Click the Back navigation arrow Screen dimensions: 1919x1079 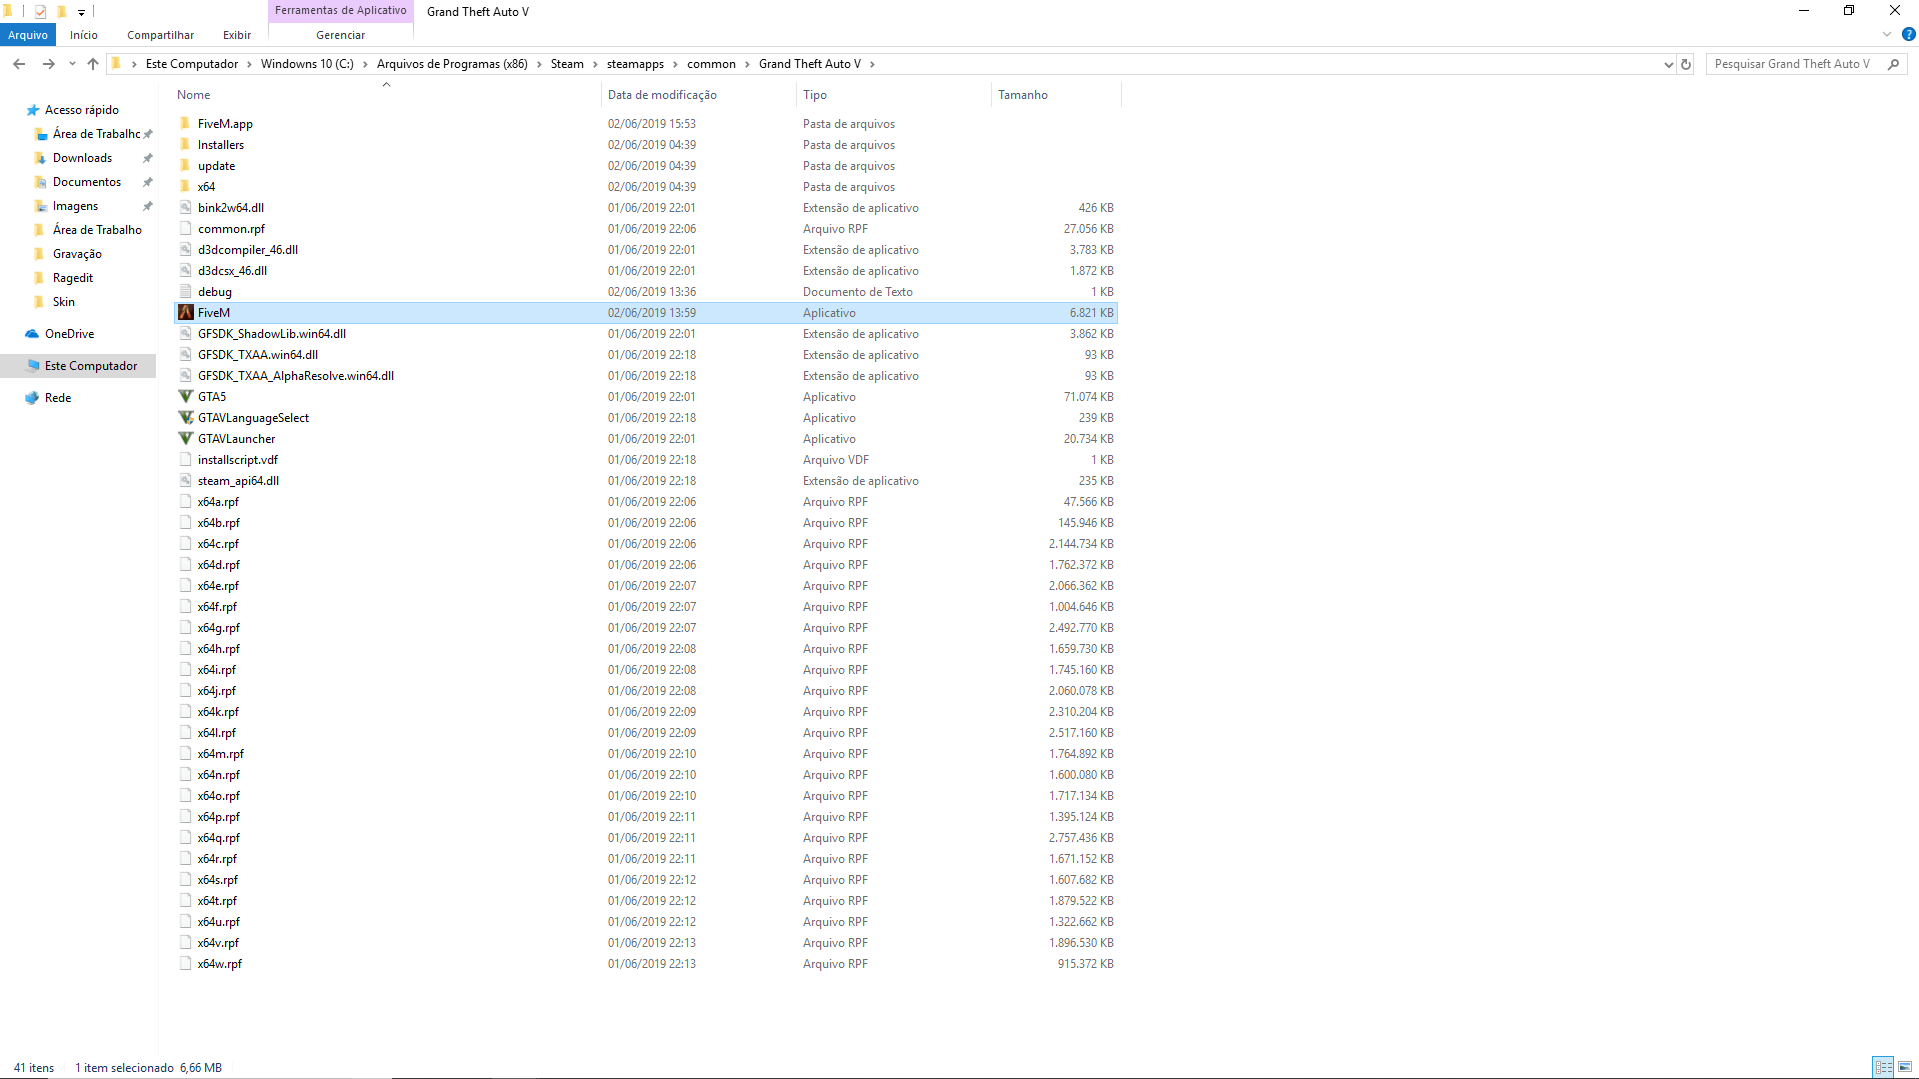19,64
